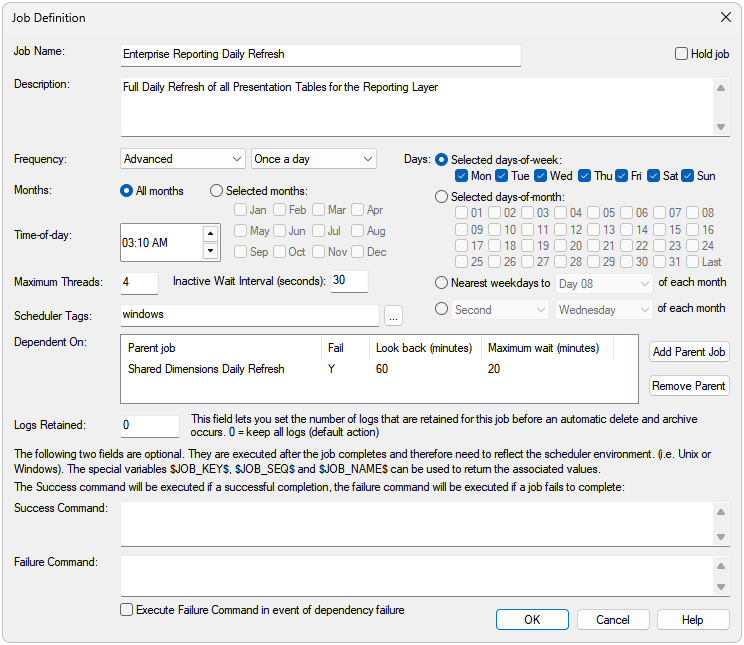Close the Job Definition dialog
Image resolution: width=744 pixels, height=645 pixels.
click(x=725, y=17)
